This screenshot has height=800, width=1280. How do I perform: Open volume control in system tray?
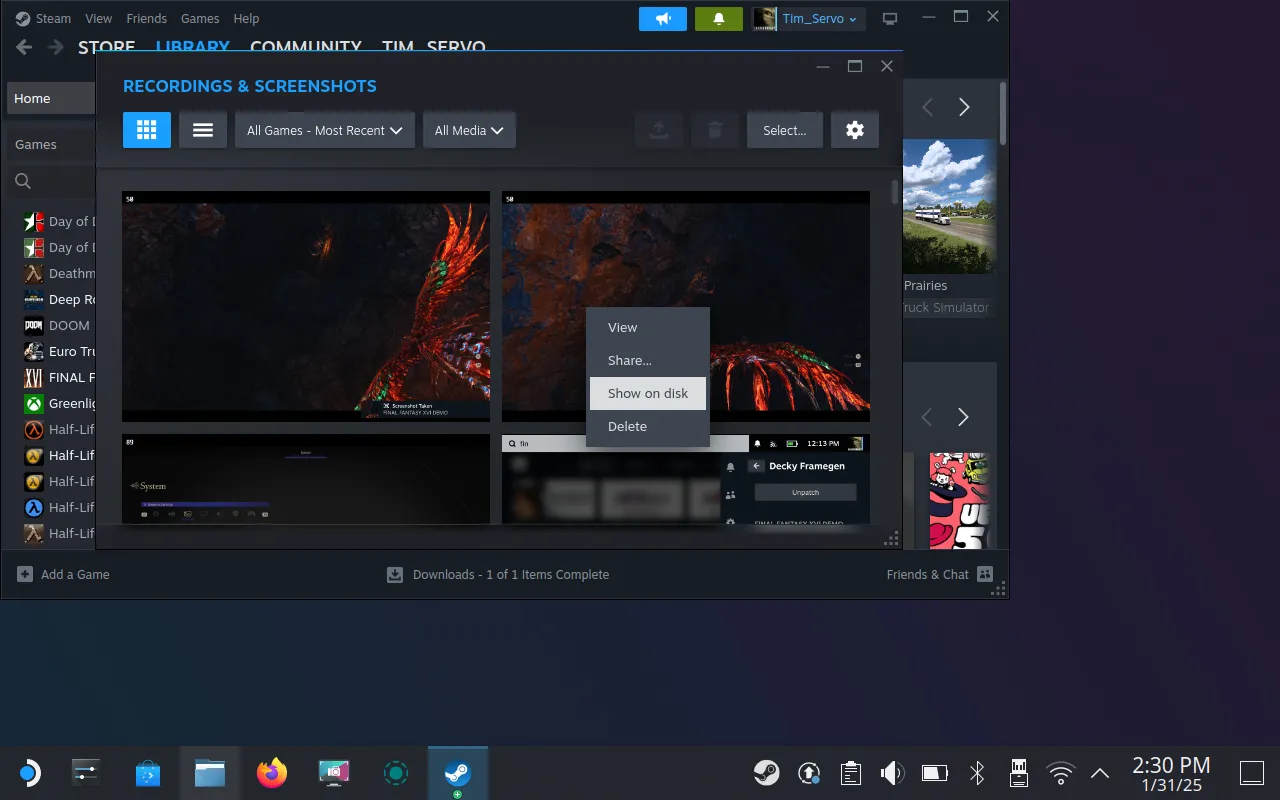click(x=891, y=772)
